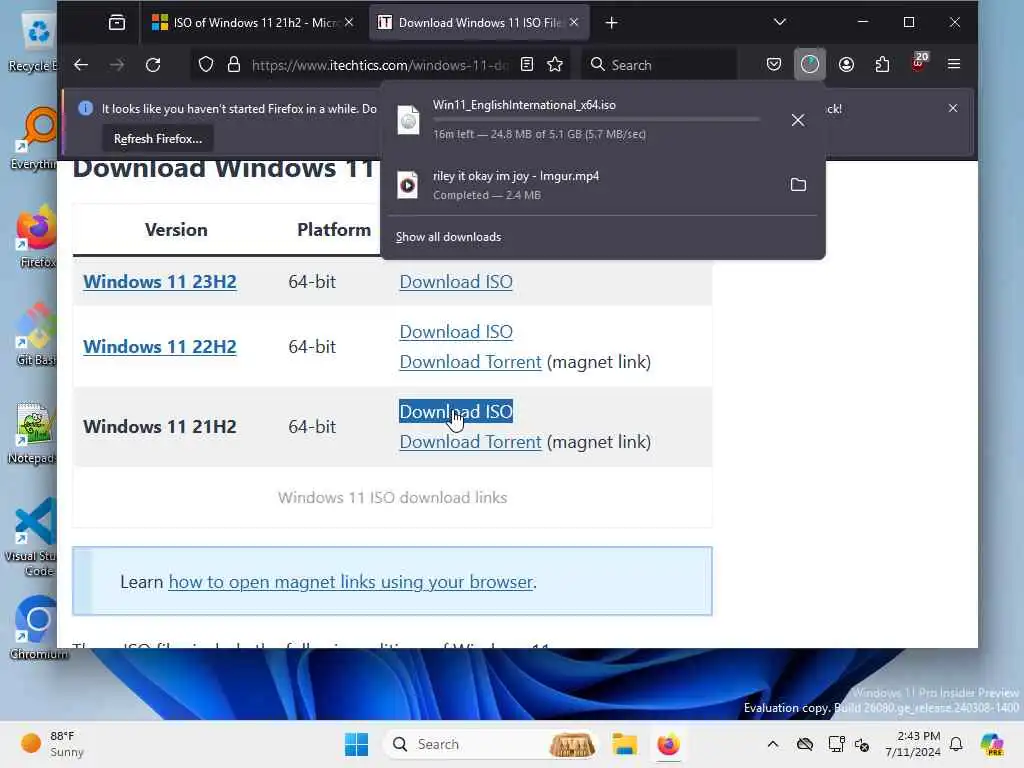Screen dimensions: 1024x768
Task: Open File Explorer from the taskbar
Action: (624, 744)
